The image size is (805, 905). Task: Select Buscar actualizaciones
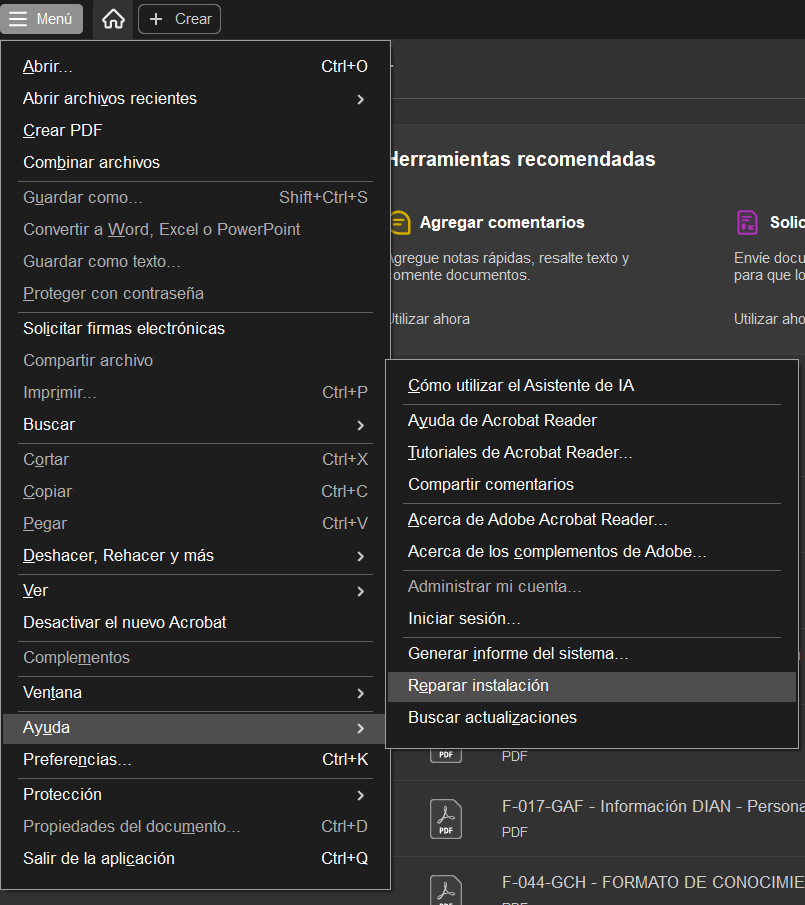[x=591, y=718]
